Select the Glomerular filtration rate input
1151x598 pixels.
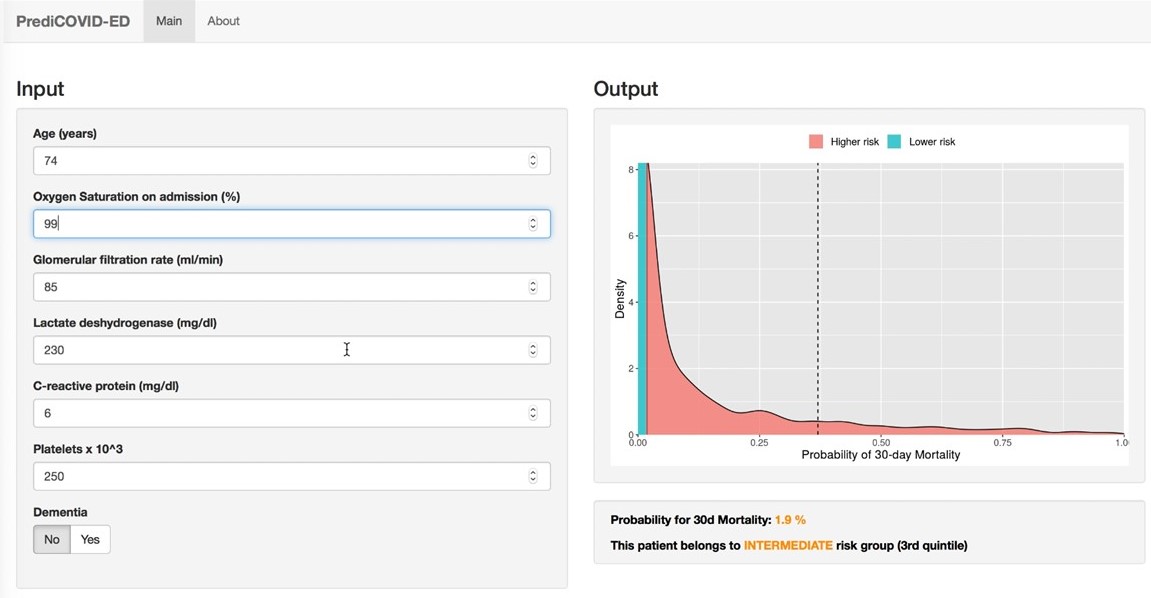pos(291,287)
